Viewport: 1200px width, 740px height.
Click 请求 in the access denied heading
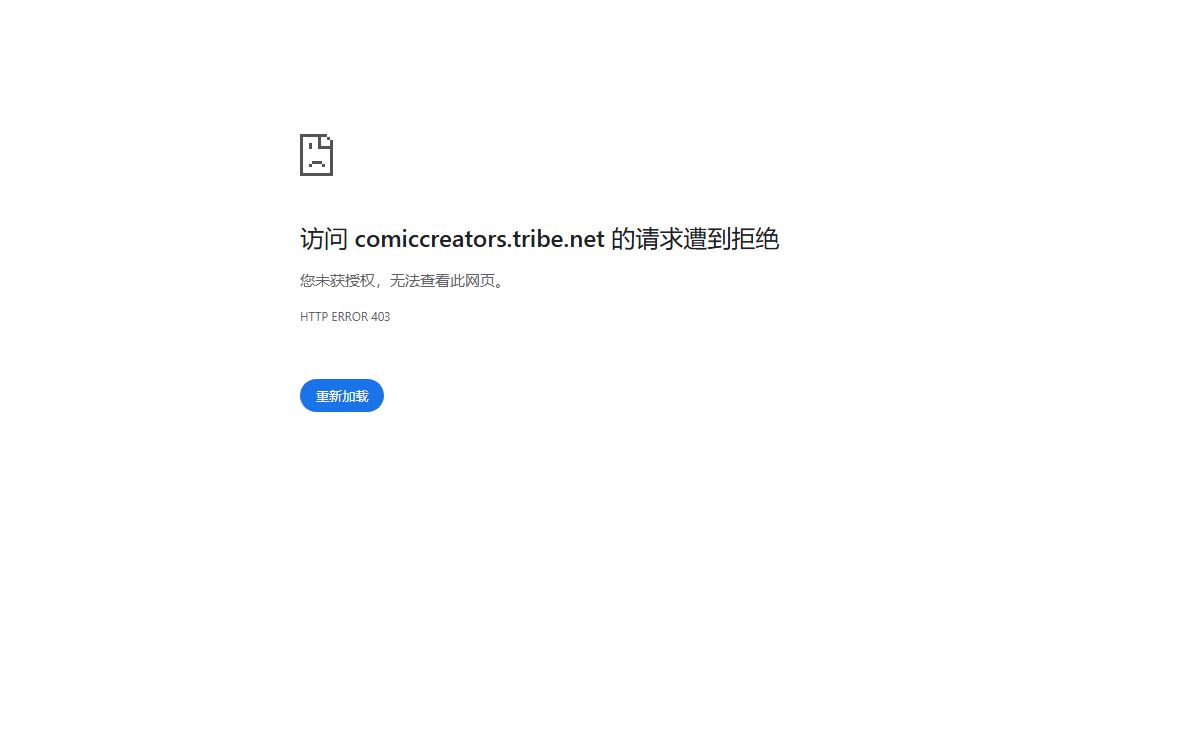[659, 239]
